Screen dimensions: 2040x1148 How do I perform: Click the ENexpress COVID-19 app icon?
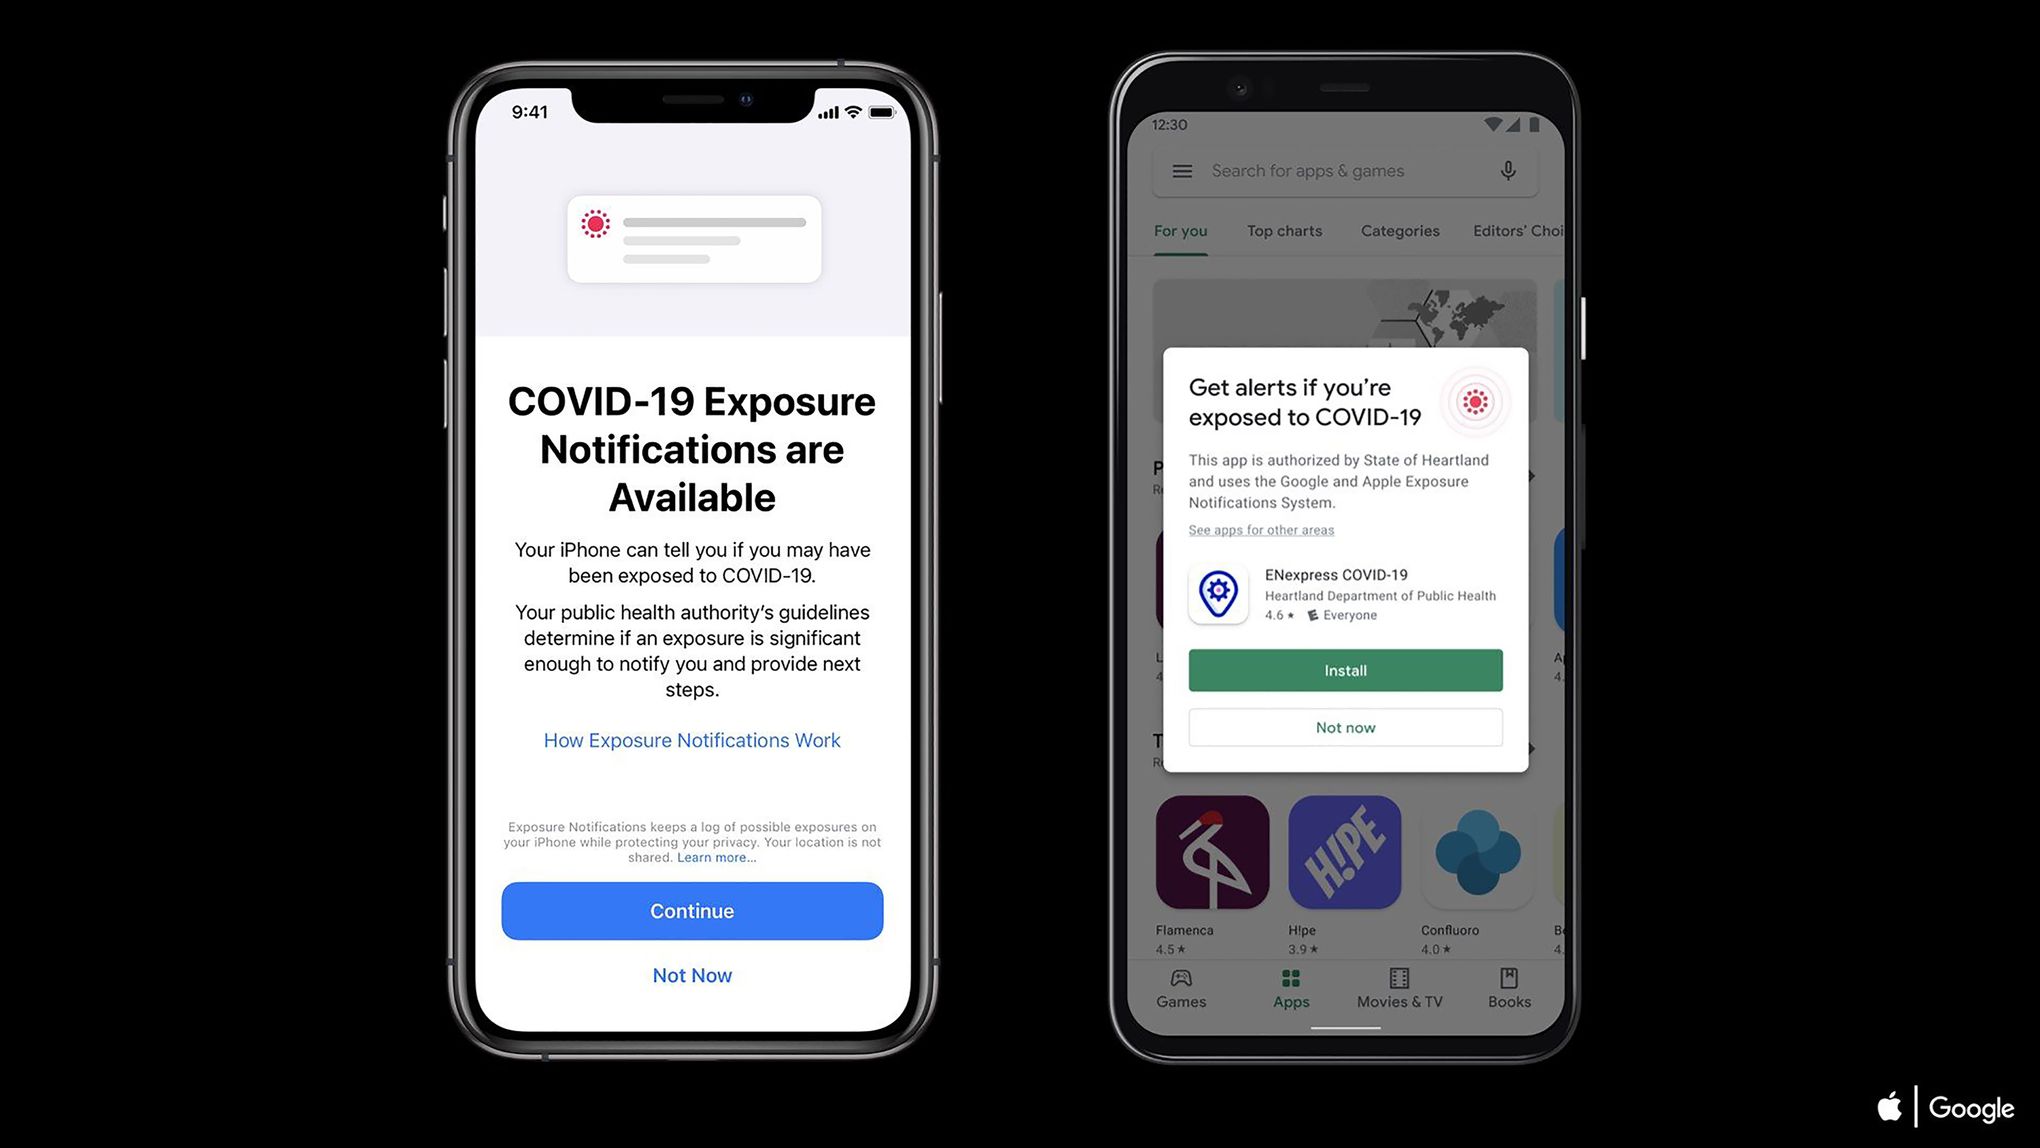[1216, 592]
